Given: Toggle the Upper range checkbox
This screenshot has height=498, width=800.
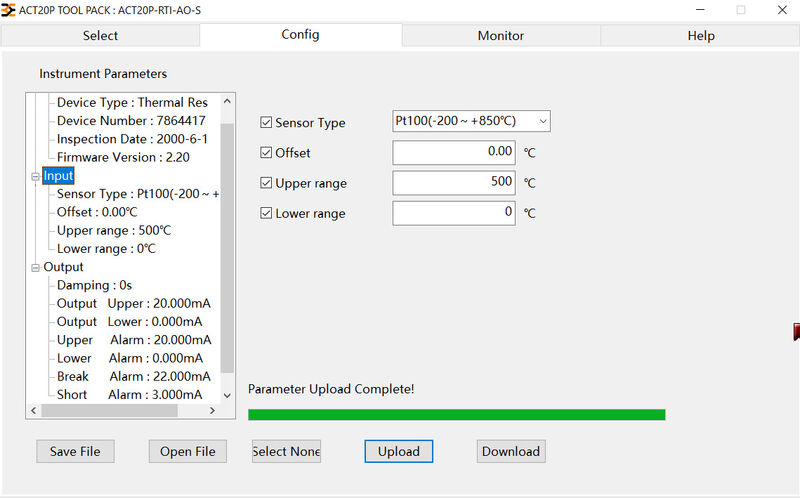Looking at the screenshot, I should tap(266, 183).
